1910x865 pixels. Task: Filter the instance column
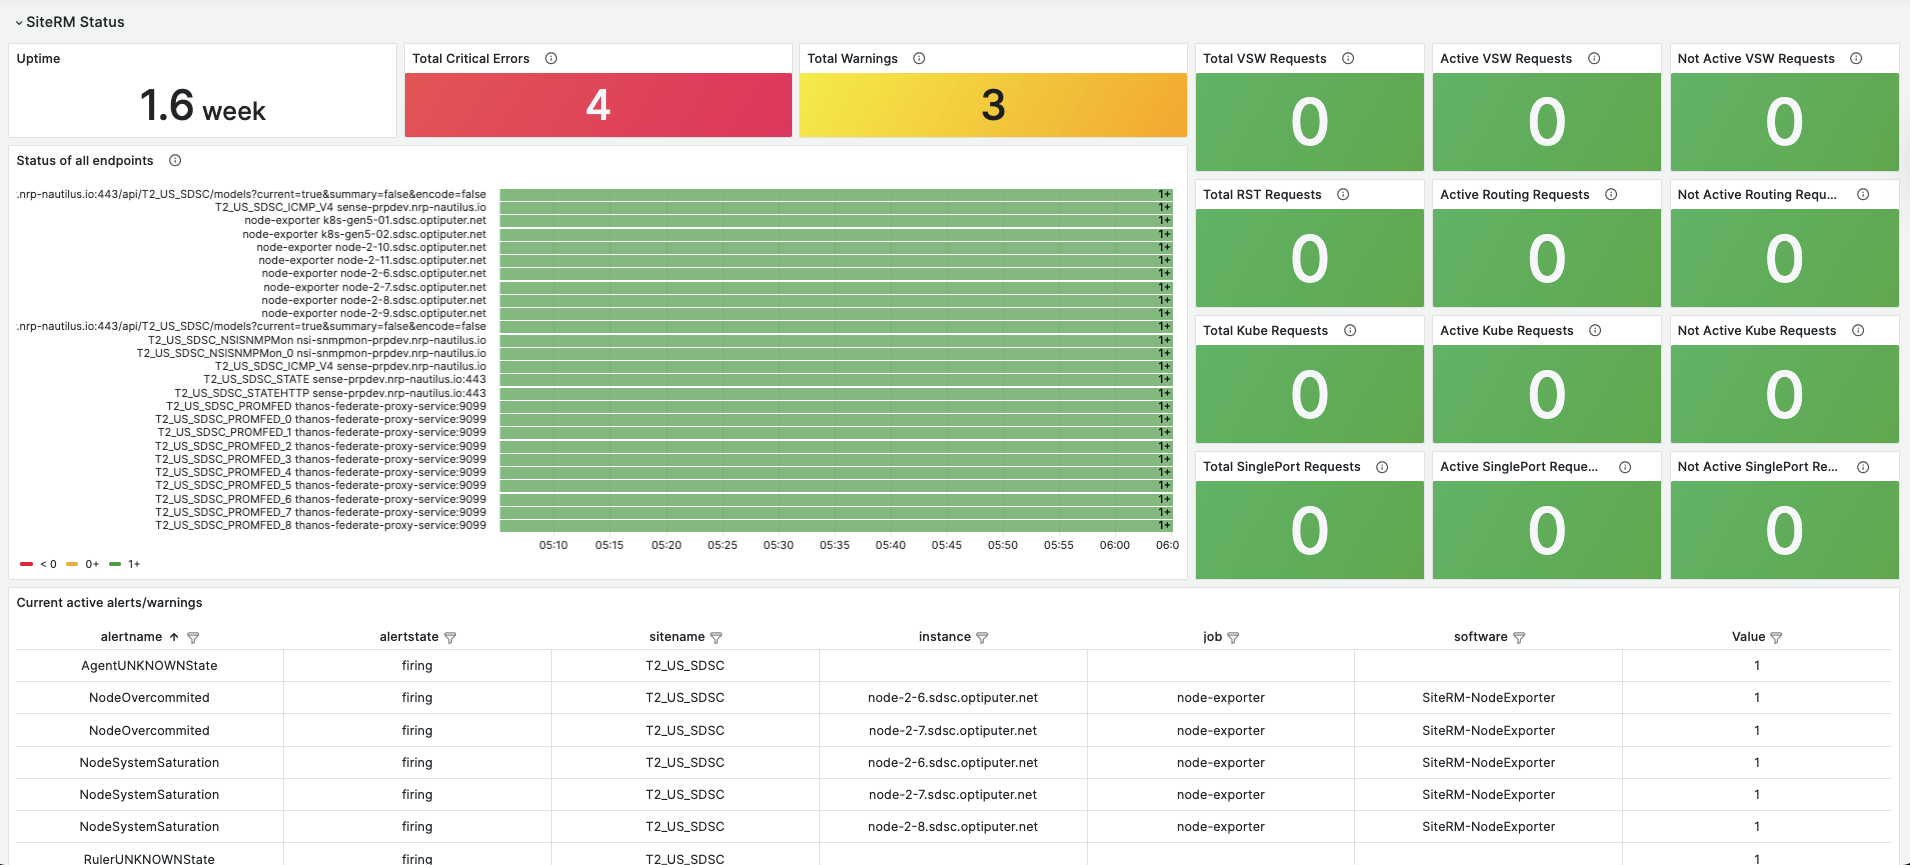(982, 638)
